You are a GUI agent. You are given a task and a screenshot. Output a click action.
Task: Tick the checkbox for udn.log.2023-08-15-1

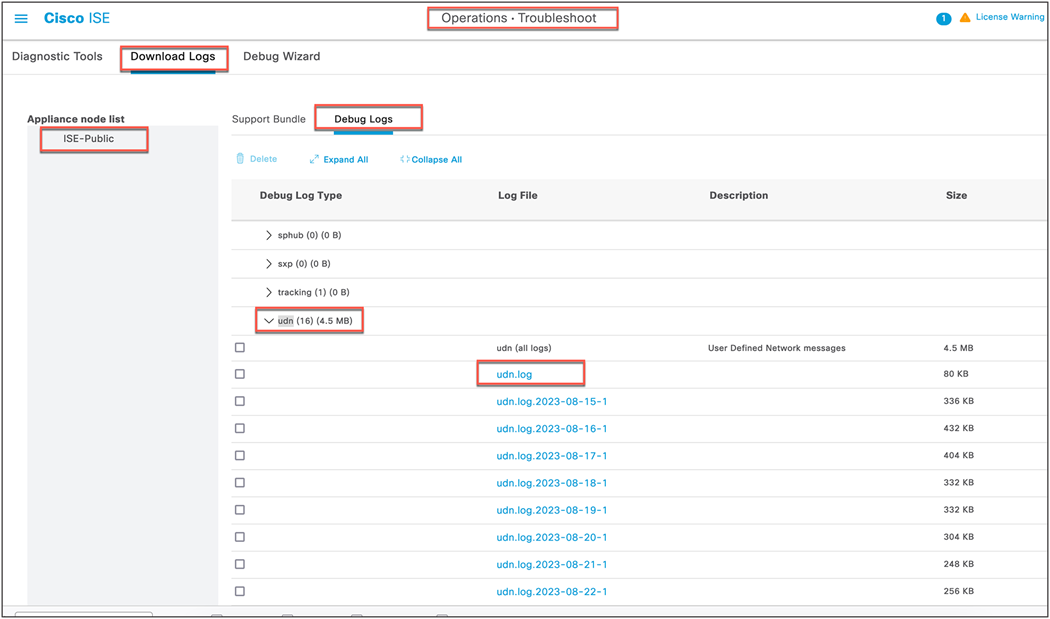point(240,401)
